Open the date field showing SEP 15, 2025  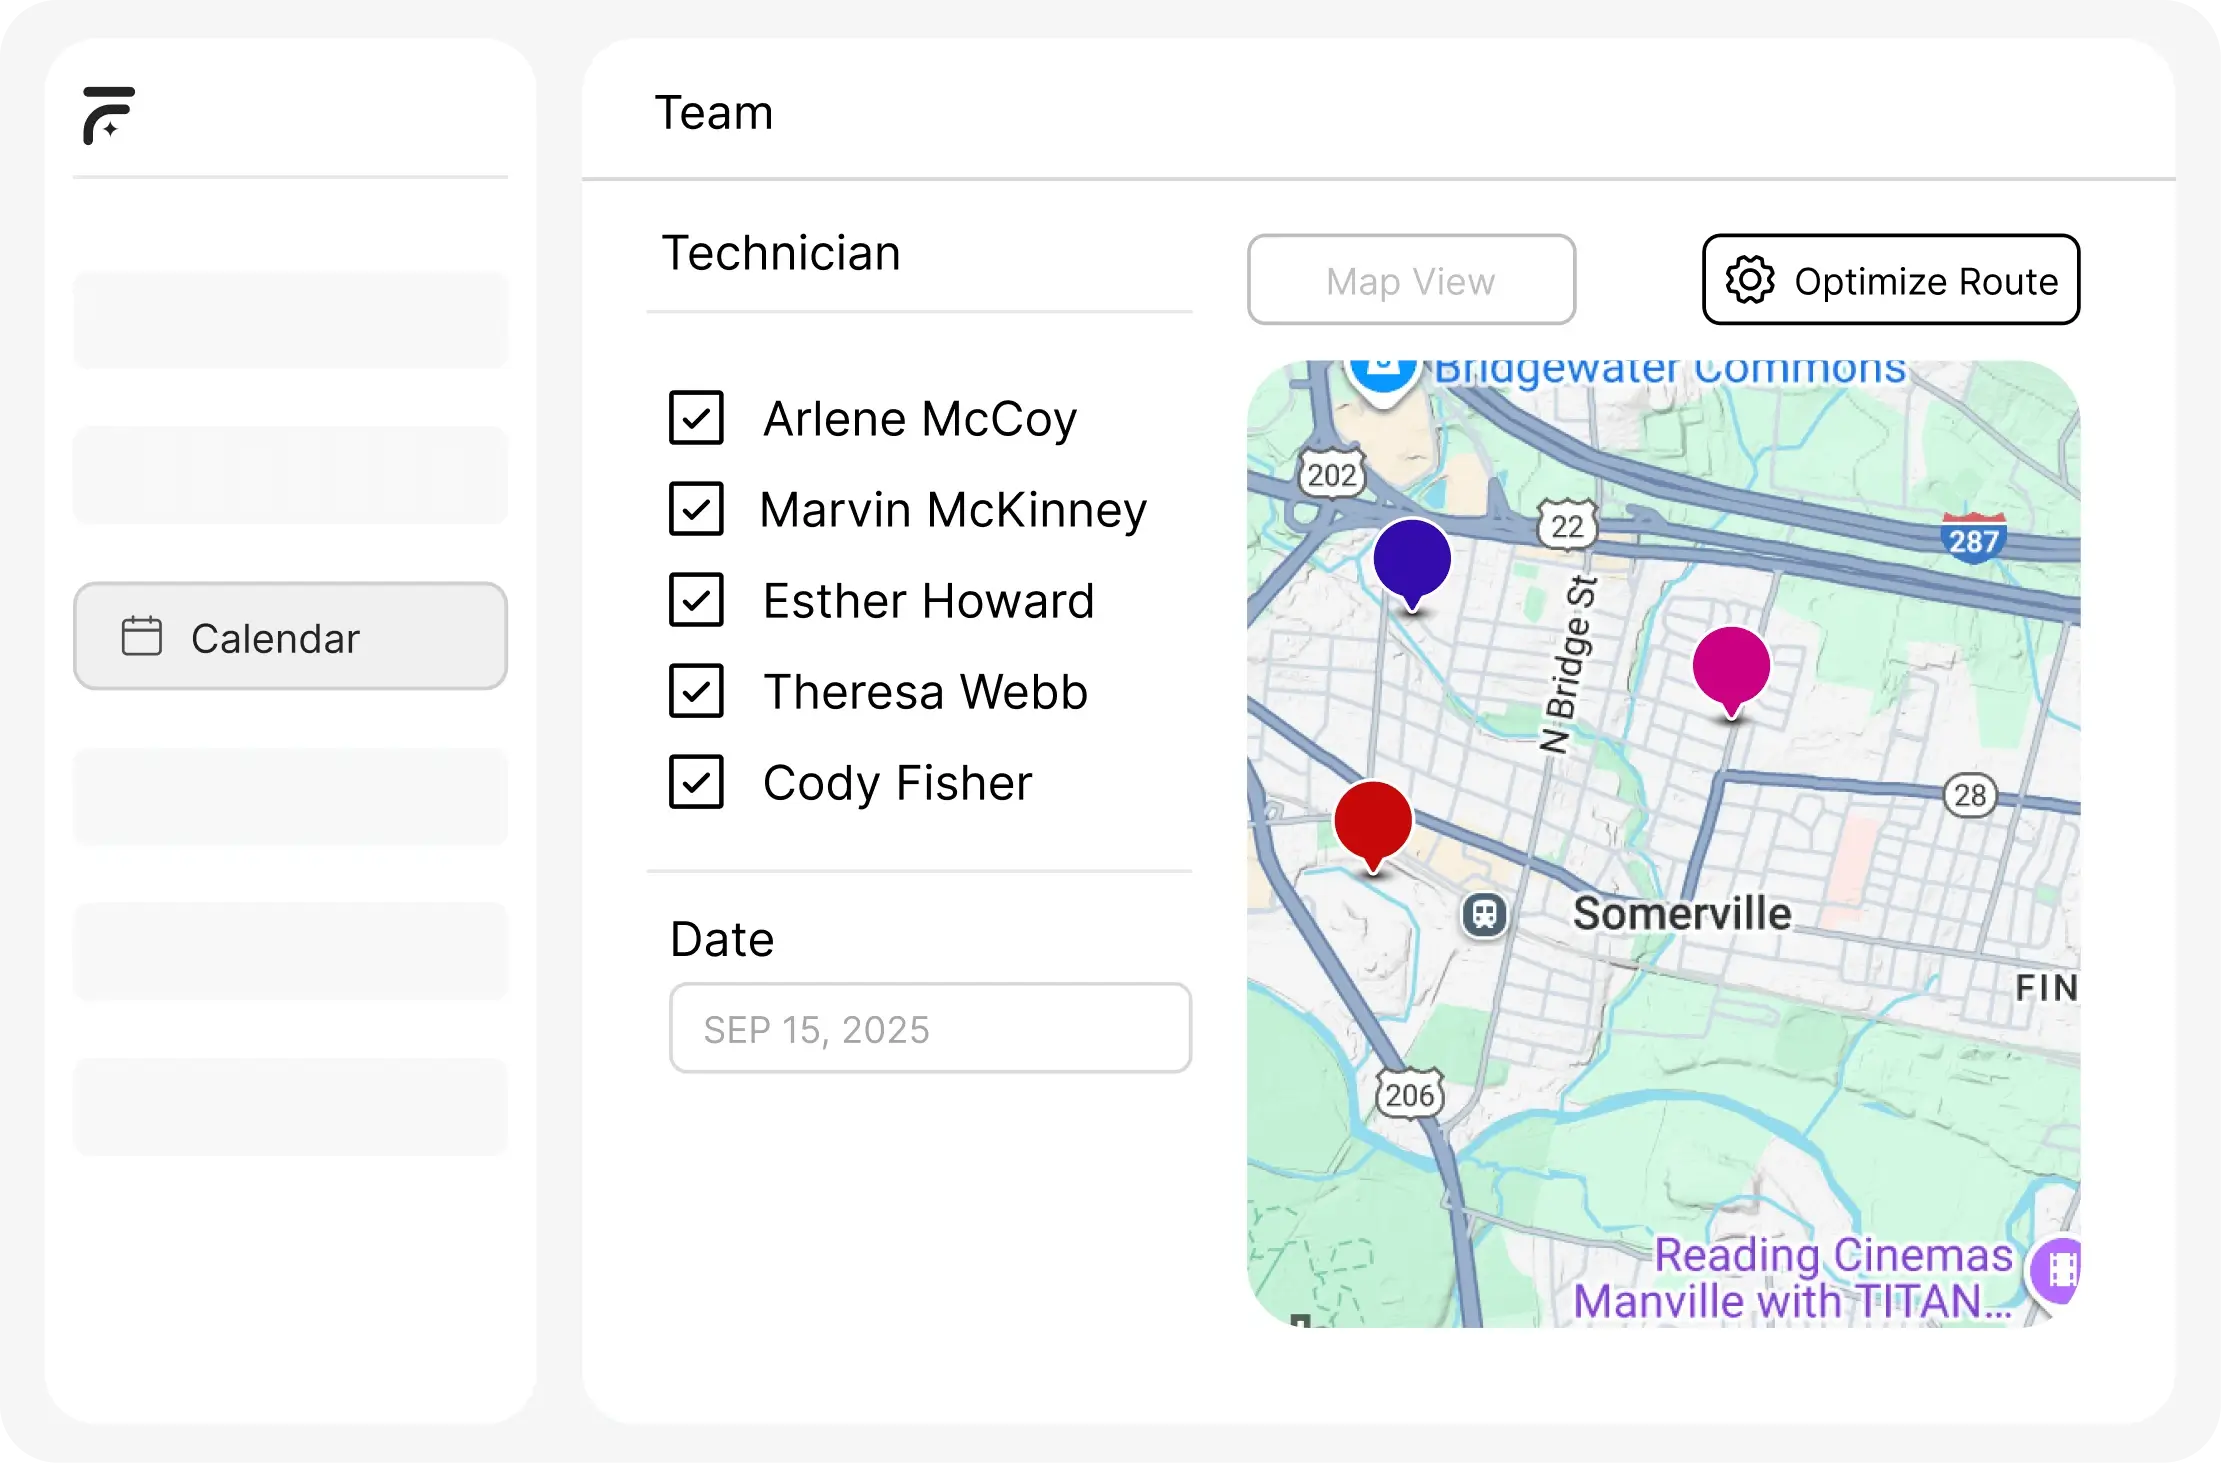[929, 1029]
